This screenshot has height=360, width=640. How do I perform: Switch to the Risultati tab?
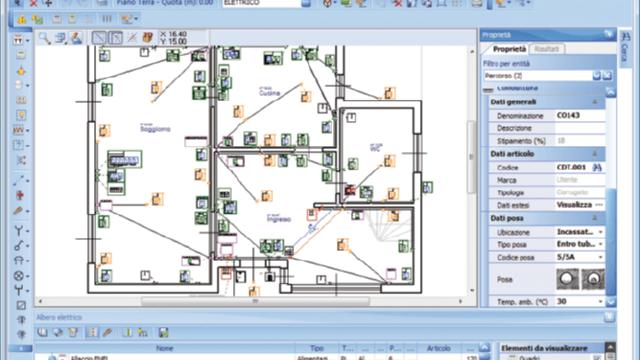pyautogui.click(x=547, y=49)
